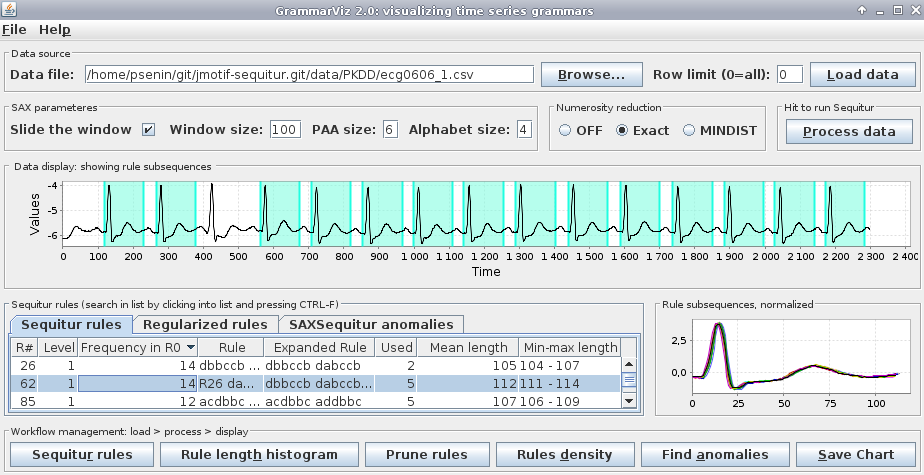Sort by the Mean length column header
924x475 pixels.
click(x=468, y=347)
